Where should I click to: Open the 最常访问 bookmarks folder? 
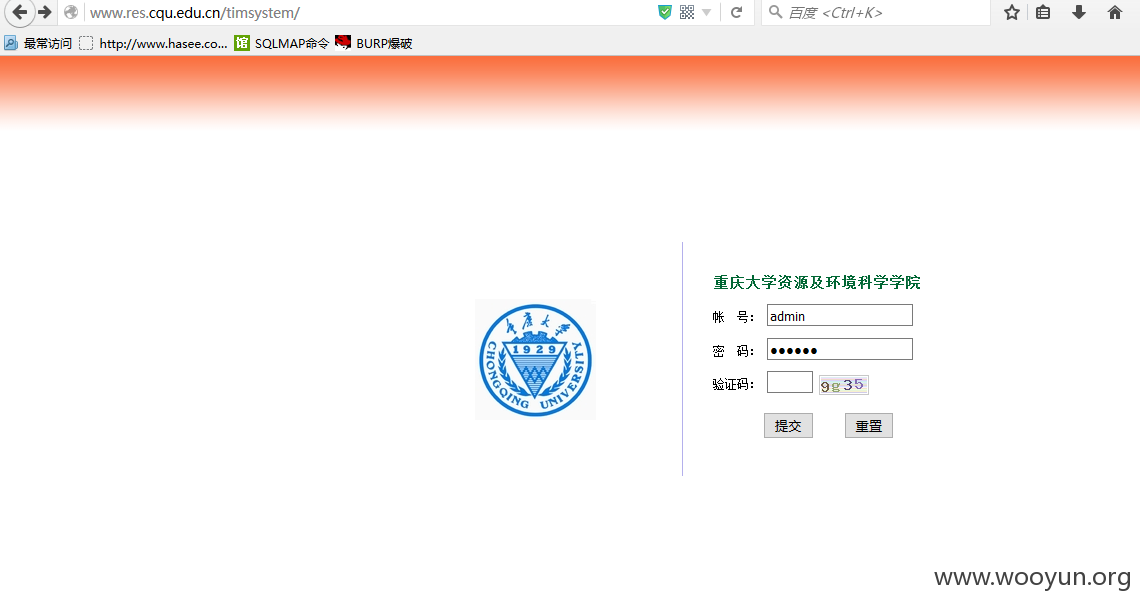[39, 44]
